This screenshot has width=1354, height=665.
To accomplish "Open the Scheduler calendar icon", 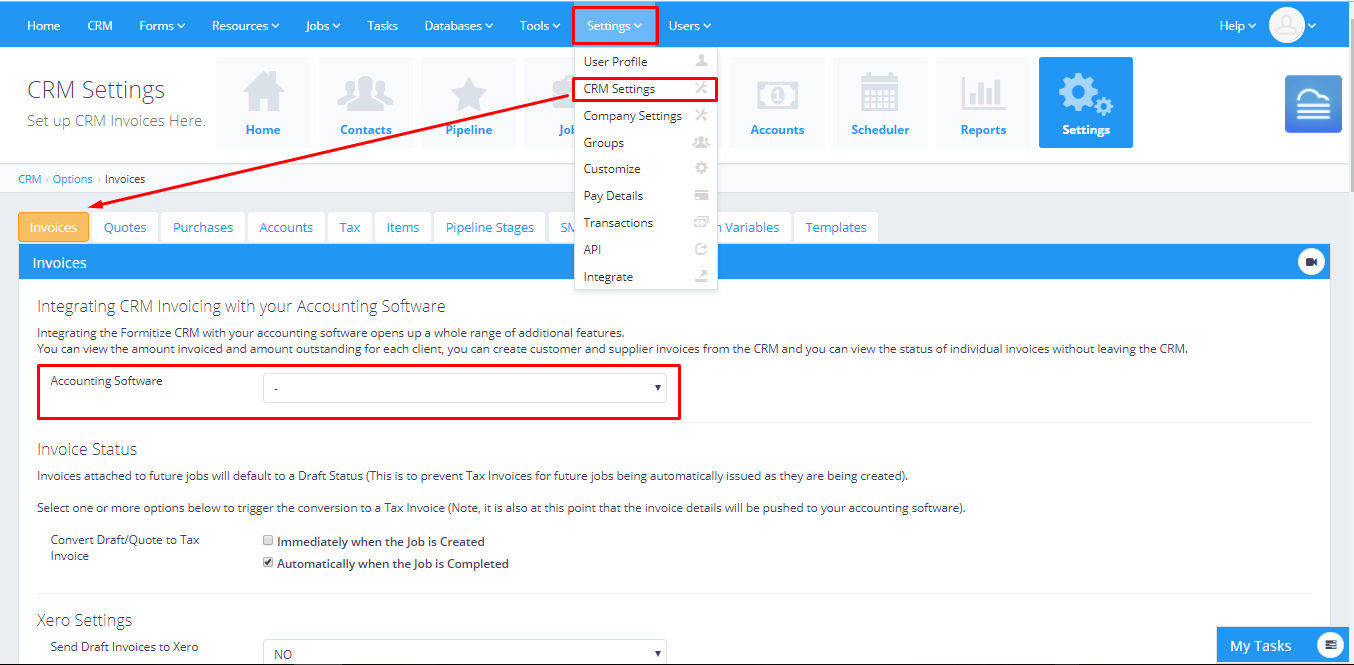I will [880, 95].
